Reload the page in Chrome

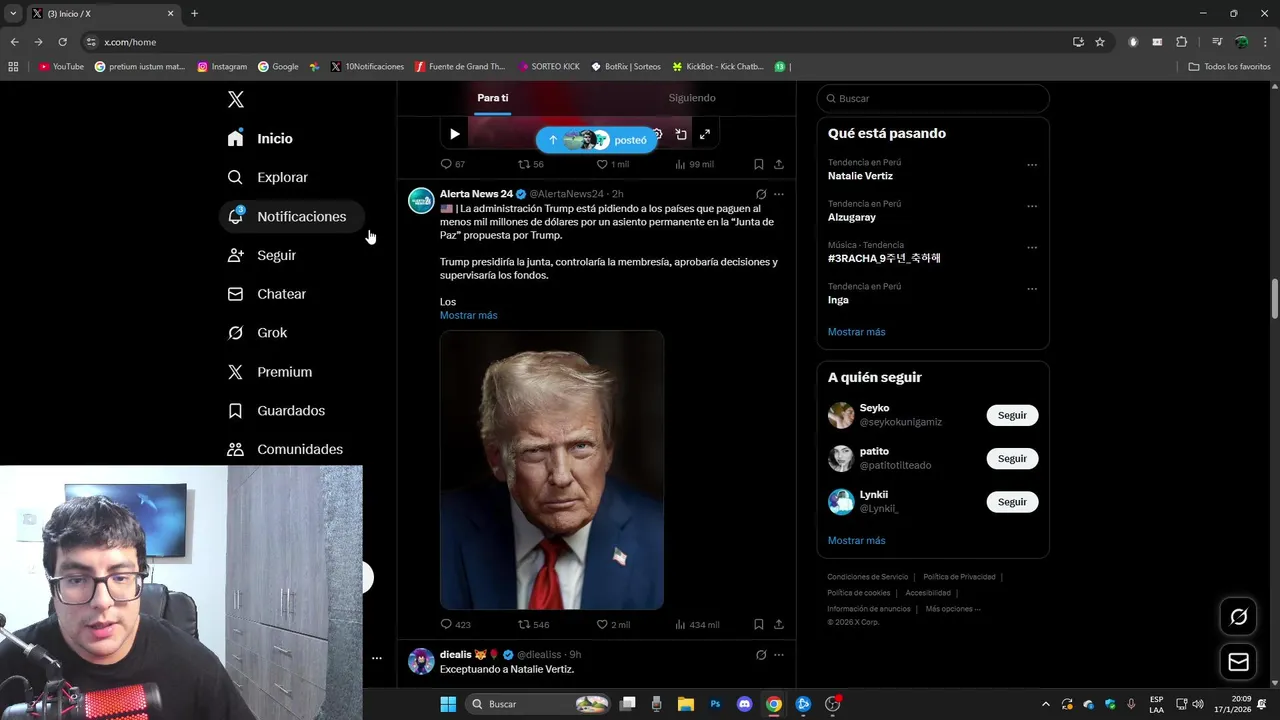coord(62,42)
